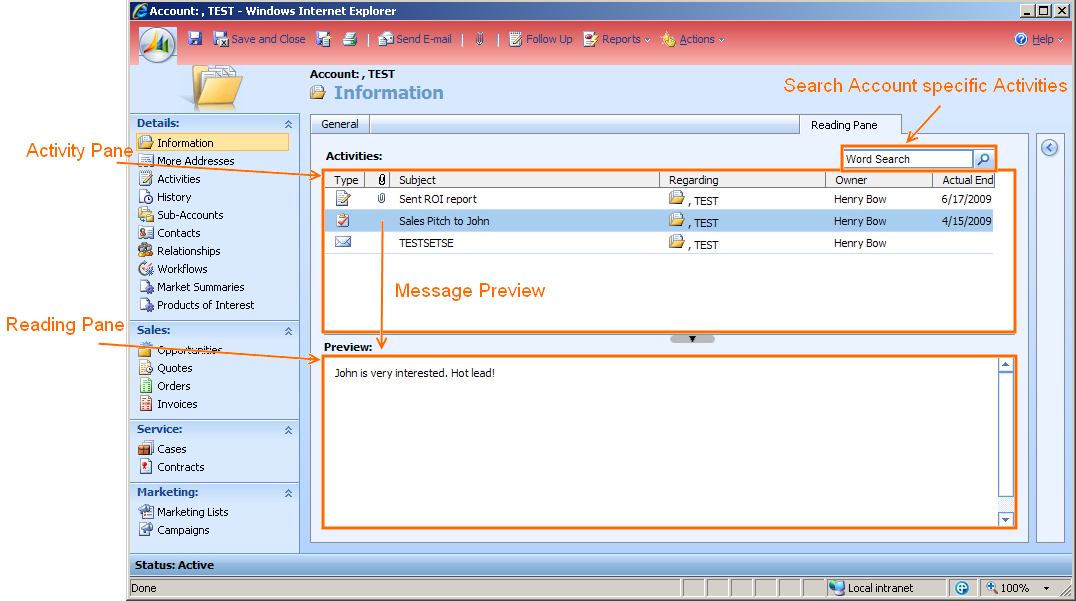
Task: Sort activities by Actual End column
Action: (963, 180)
